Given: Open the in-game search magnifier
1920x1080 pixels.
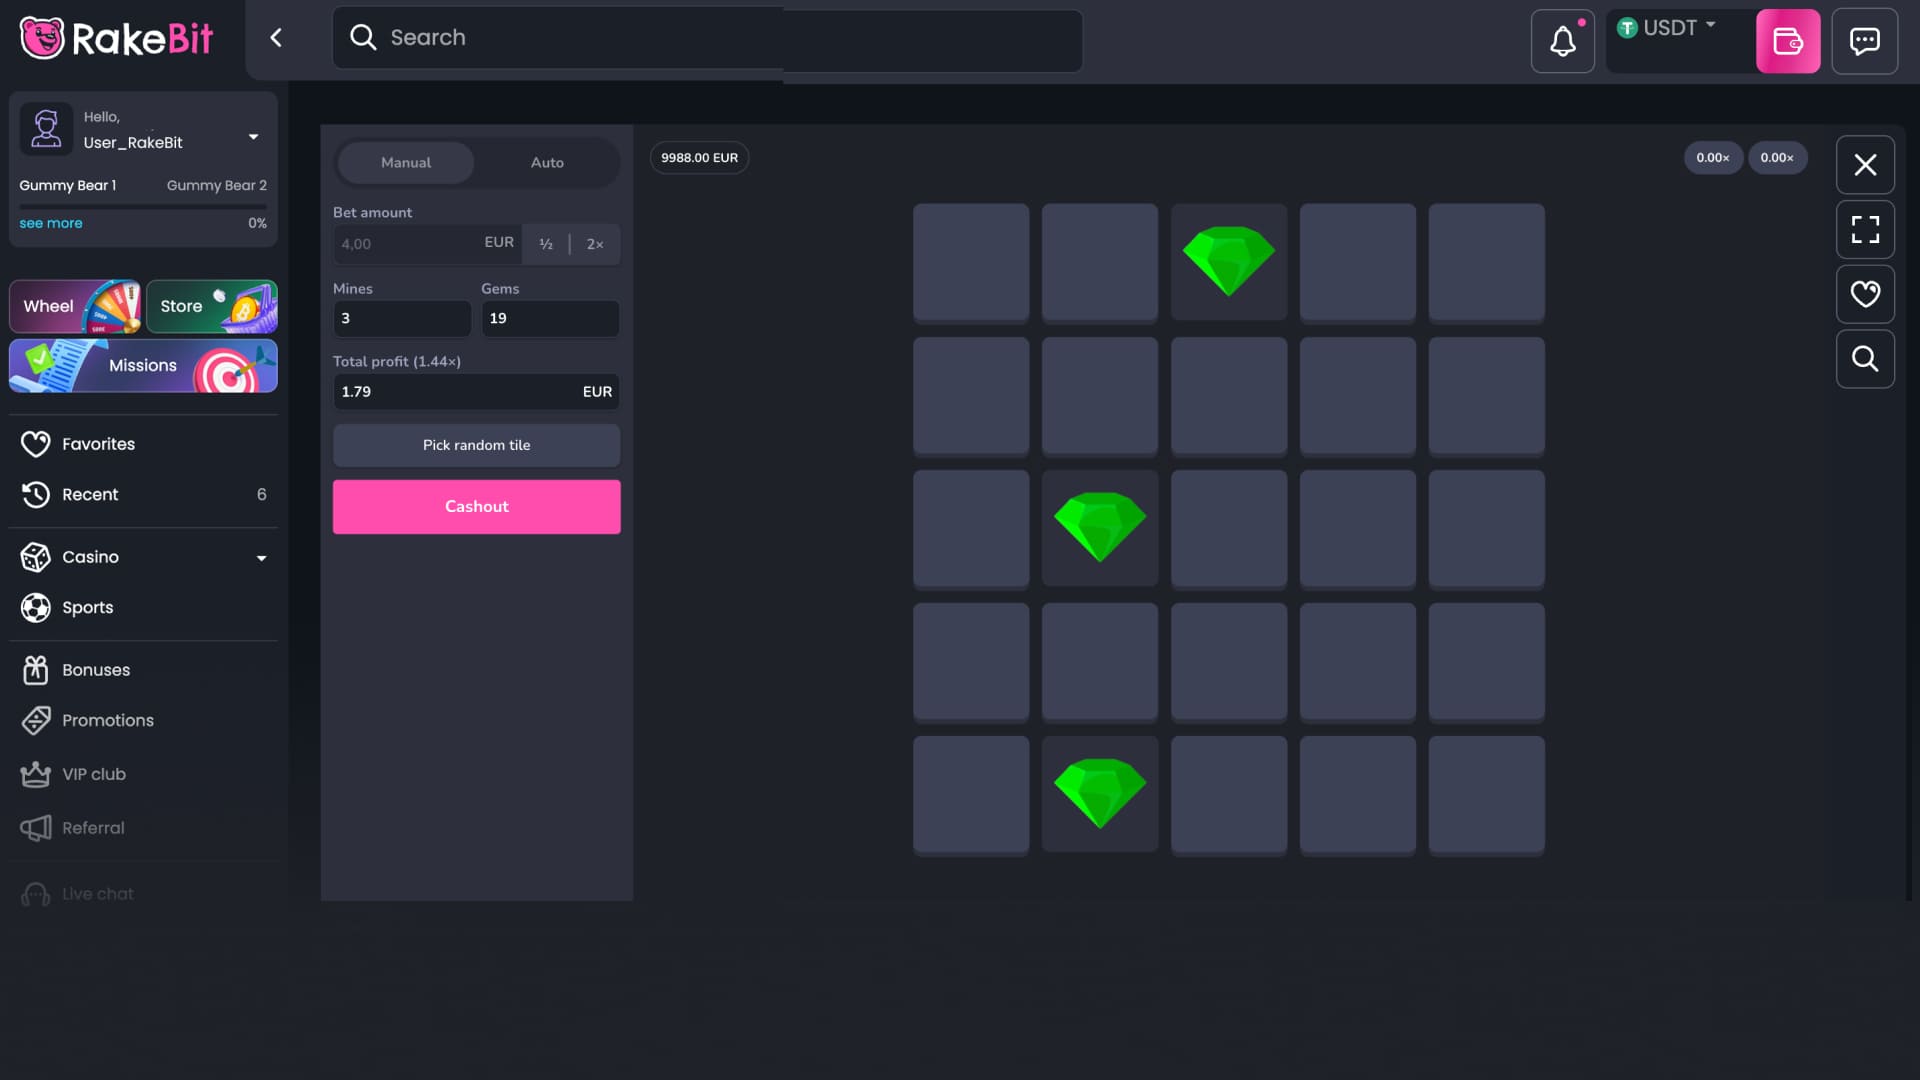Looking at the screenshot, I should (1865, 358).
